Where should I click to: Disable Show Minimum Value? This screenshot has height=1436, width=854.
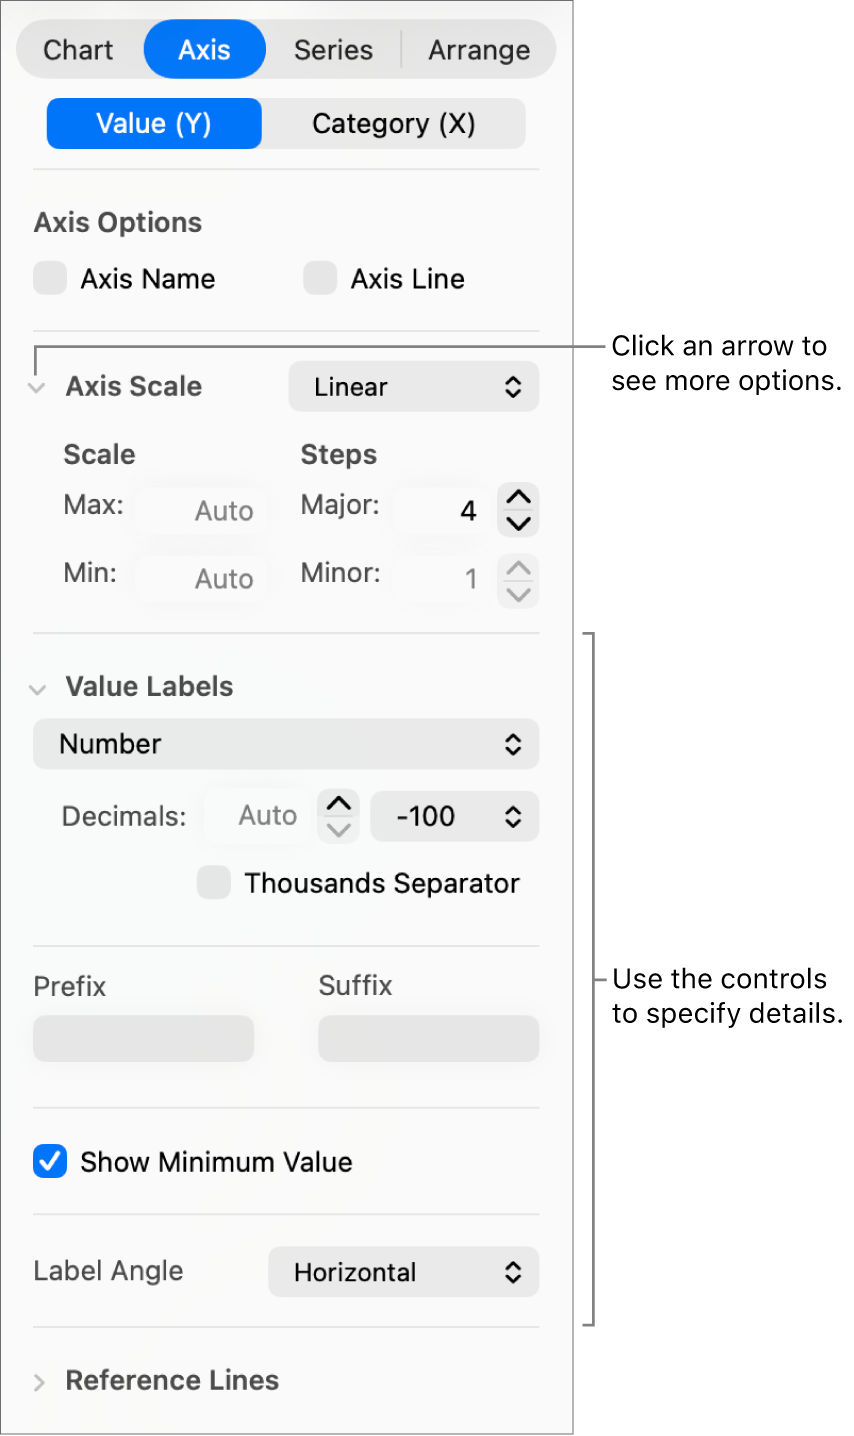49,1161
